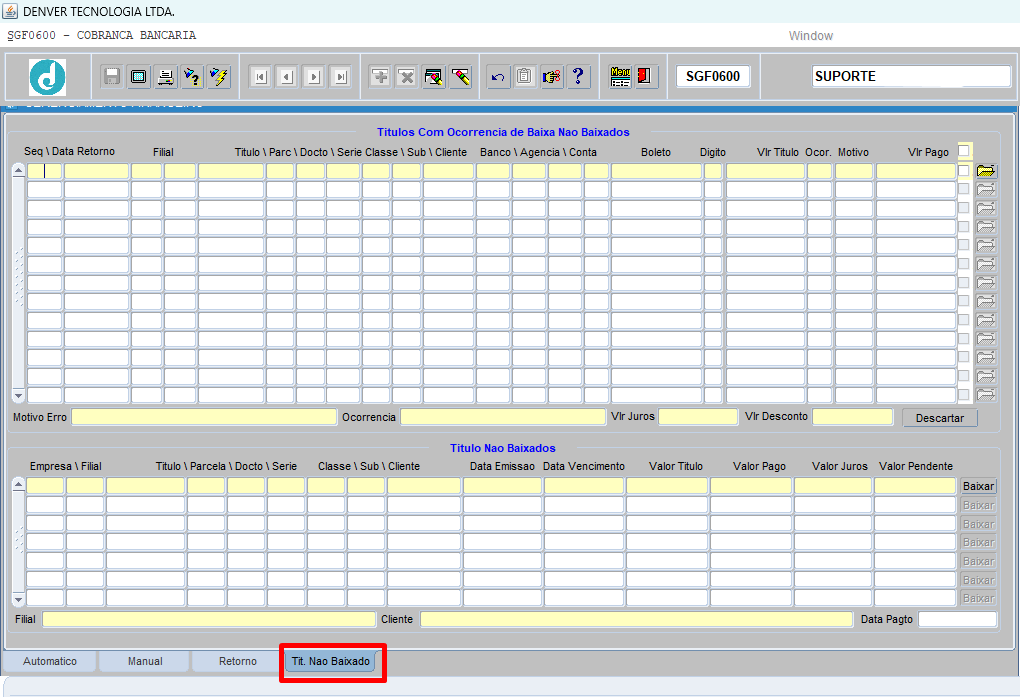Viewport: 1020px width, 697px height.
Task: Click the Descartar button
Action: tap(940, 418)
